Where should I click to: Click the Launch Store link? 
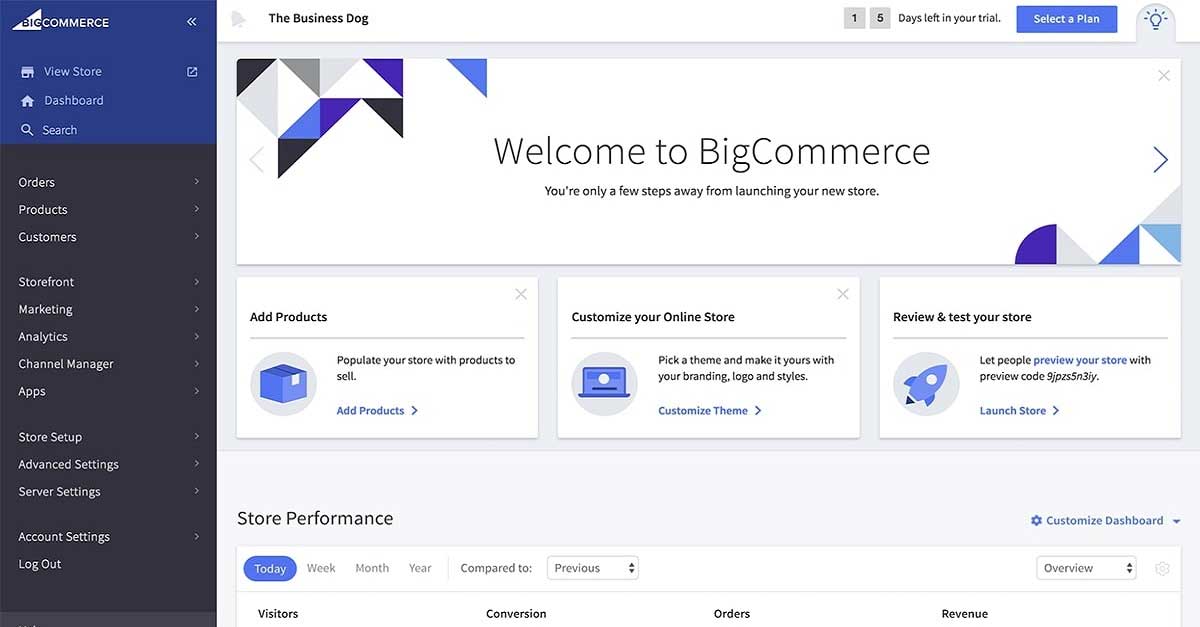click(1020, 411)
